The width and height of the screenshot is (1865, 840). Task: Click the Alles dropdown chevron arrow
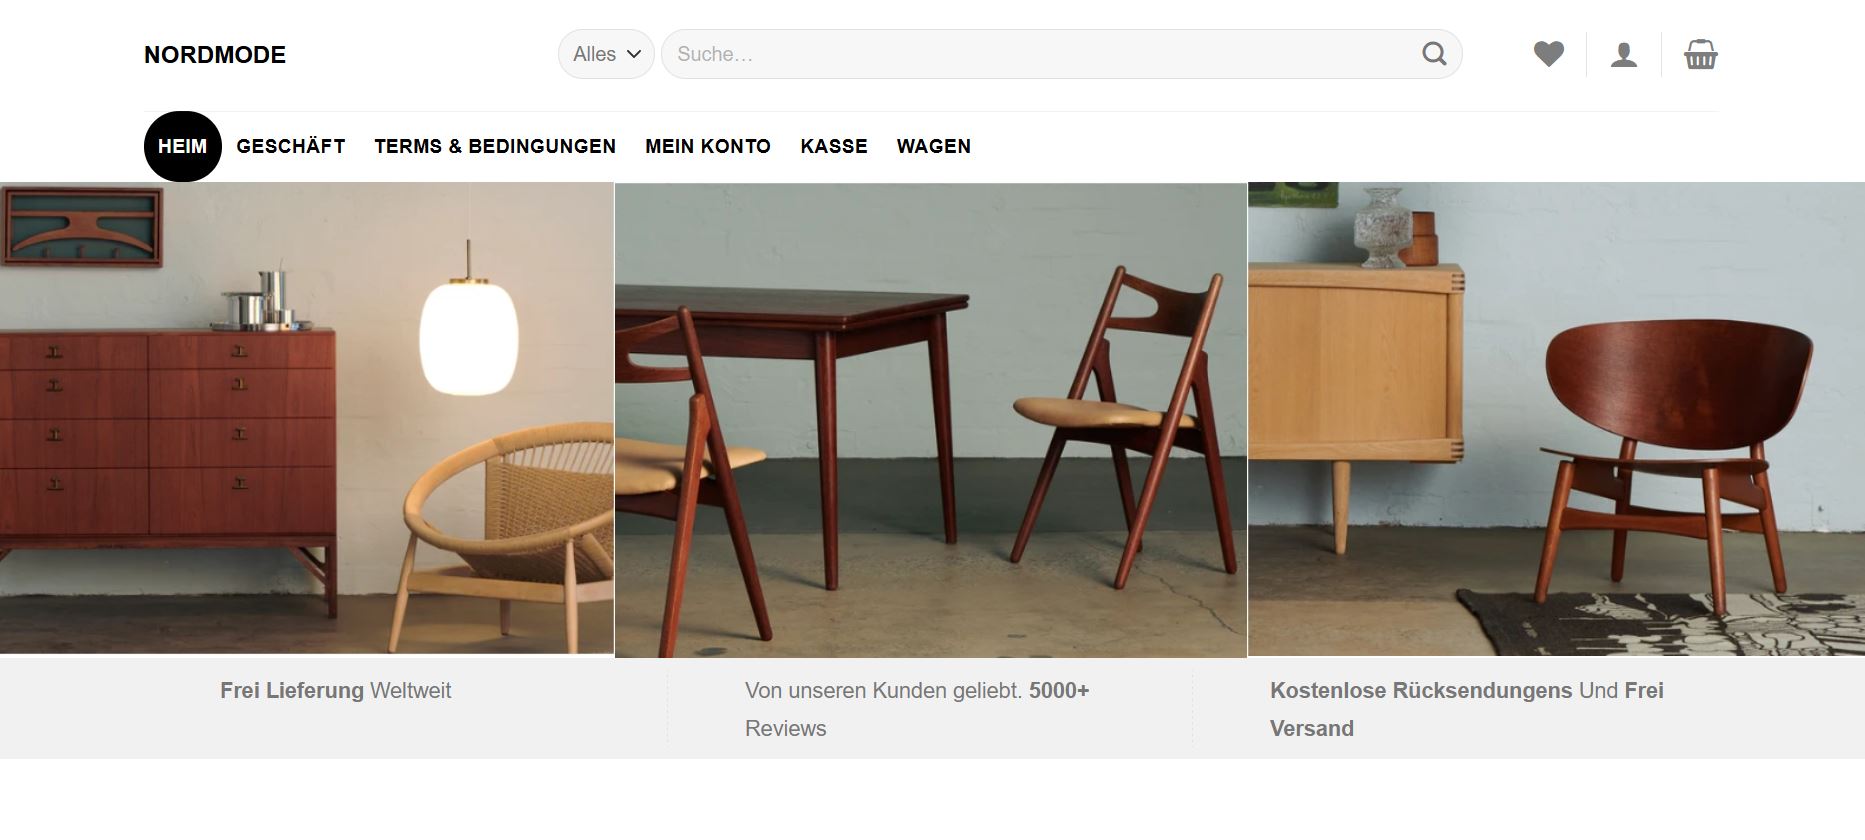[633, 55]
